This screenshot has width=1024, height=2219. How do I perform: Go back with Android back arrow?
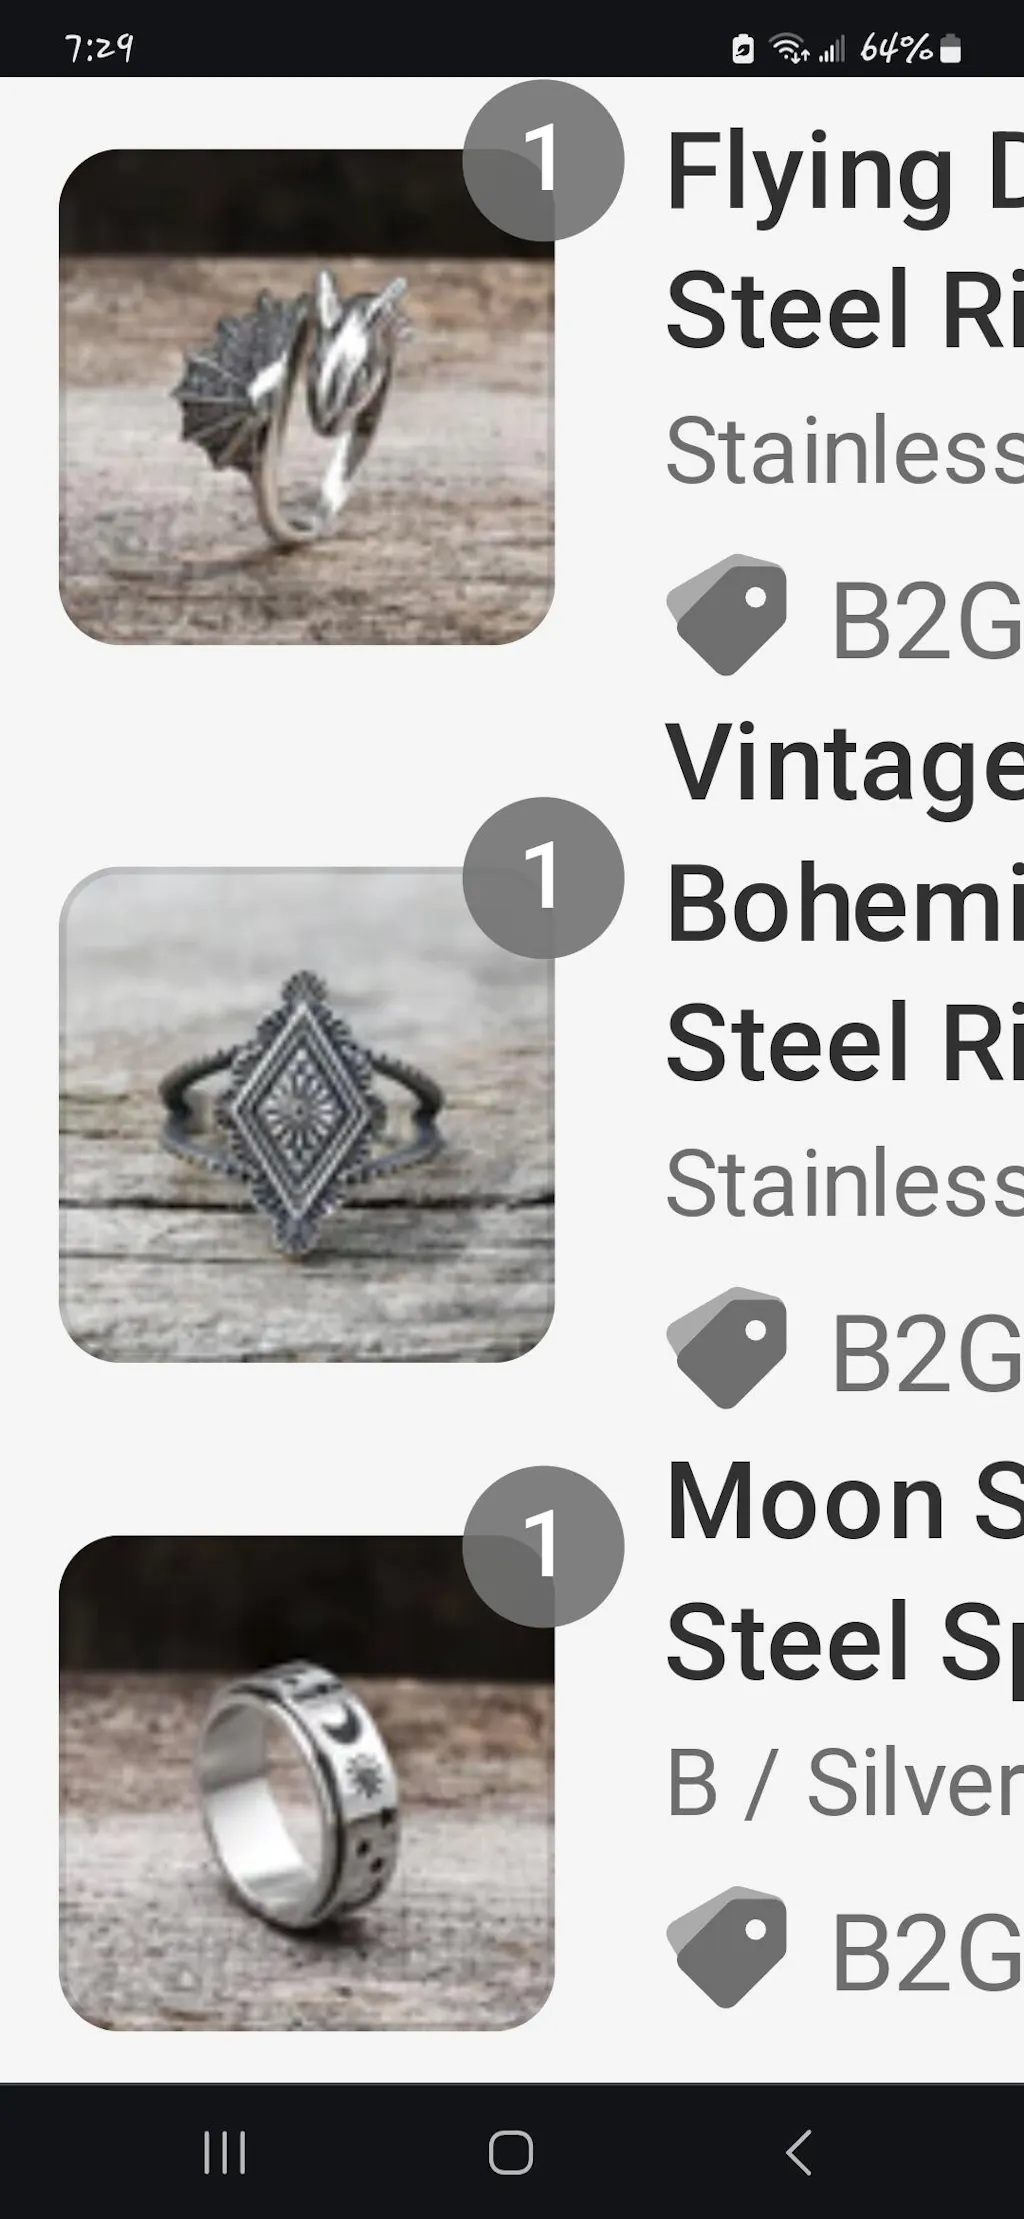click(798, 2152)
